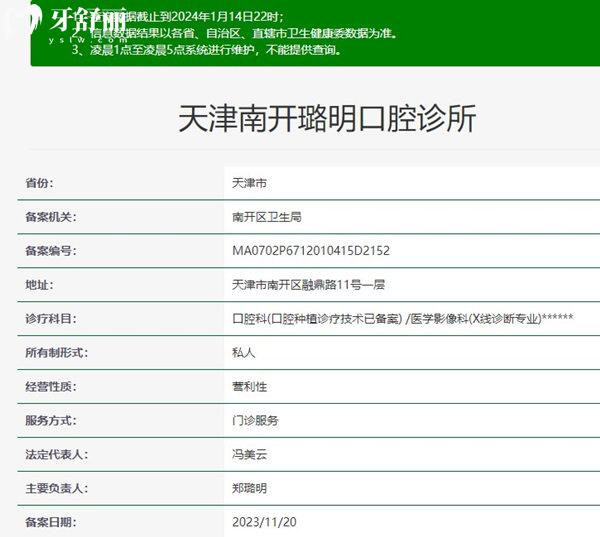
Task: Click the 法定代表人 label
Action: [57, 454]
